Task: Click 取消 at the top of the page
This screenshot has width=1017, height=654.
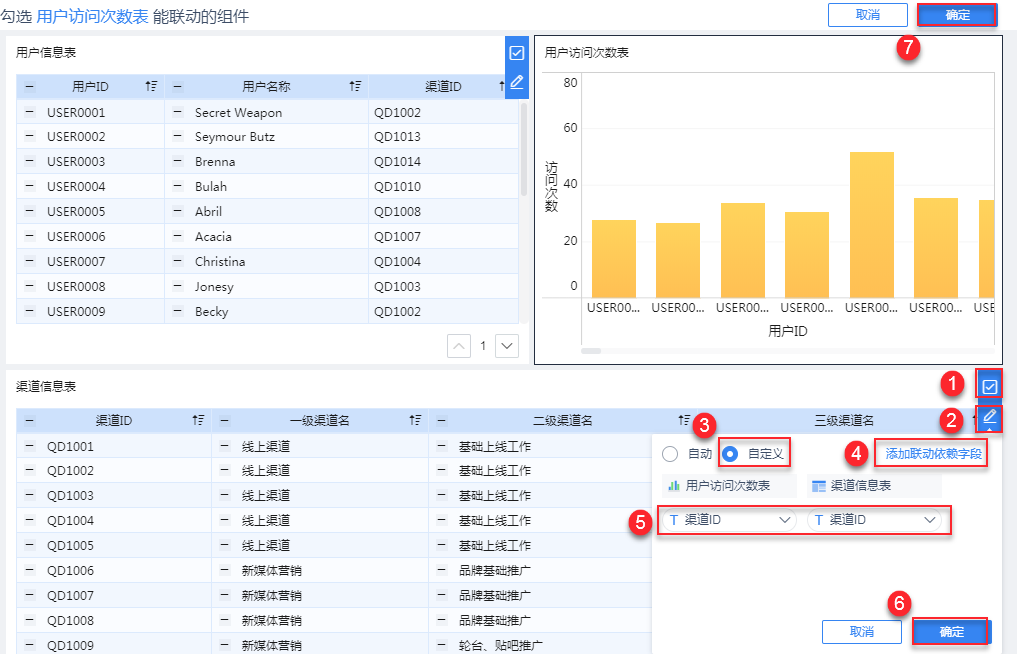Action: [x=867, y=15]
